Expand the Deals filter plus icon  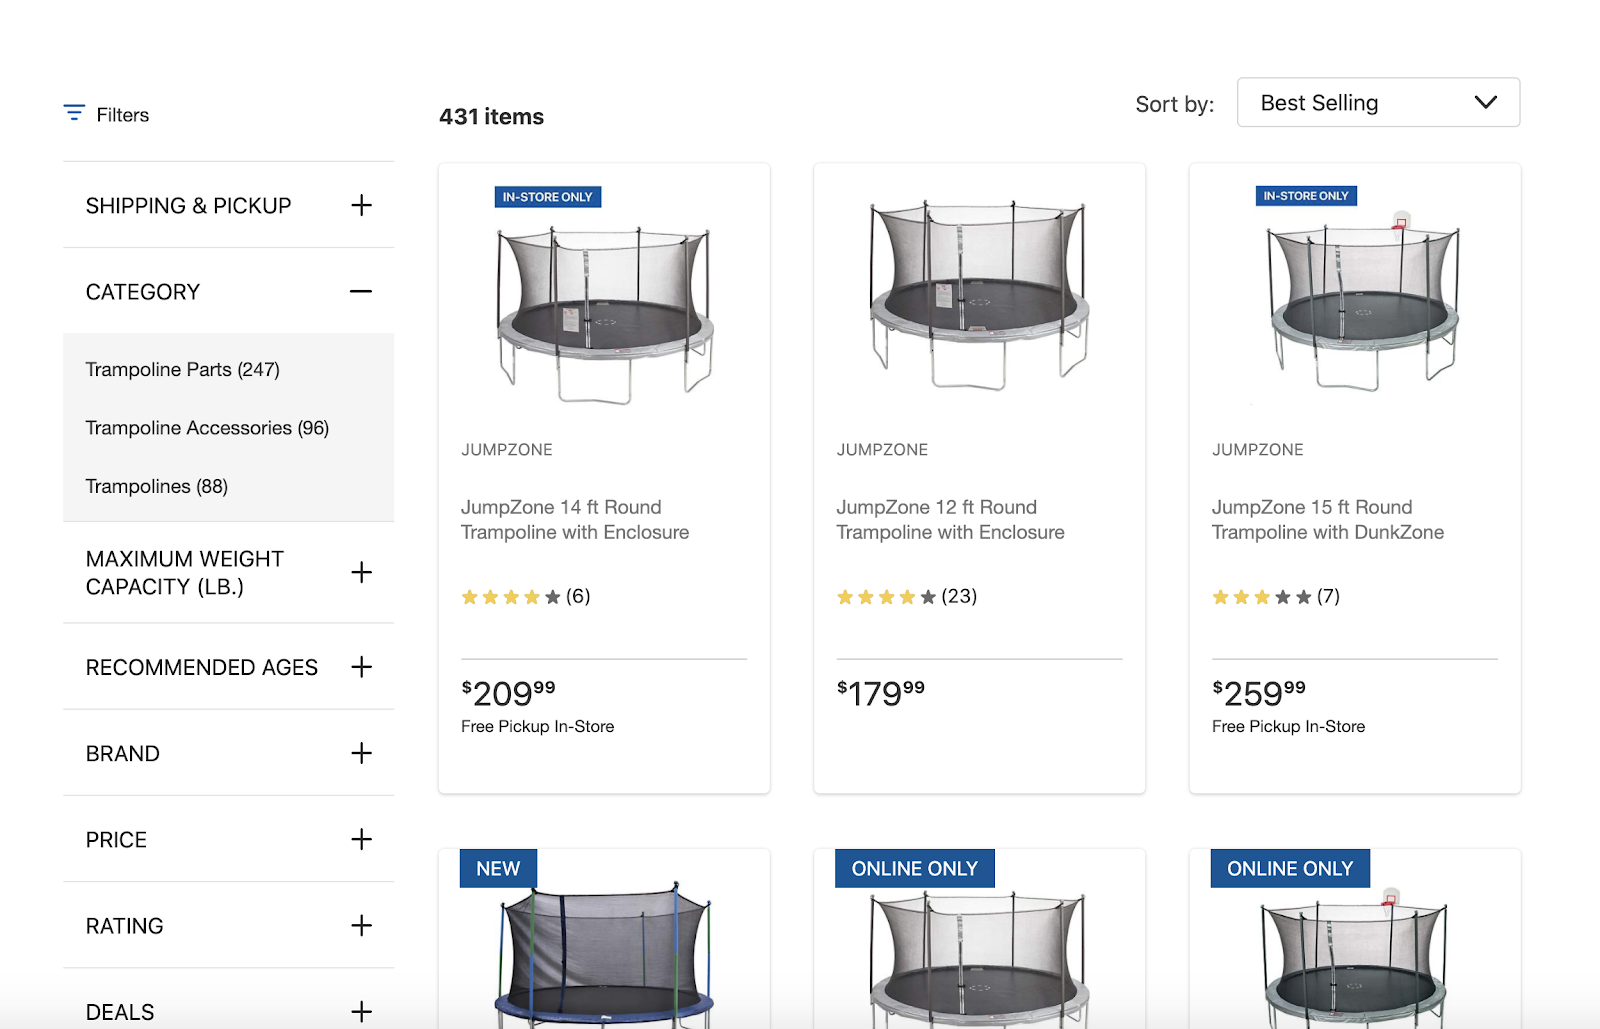[x=361, y=1011]
